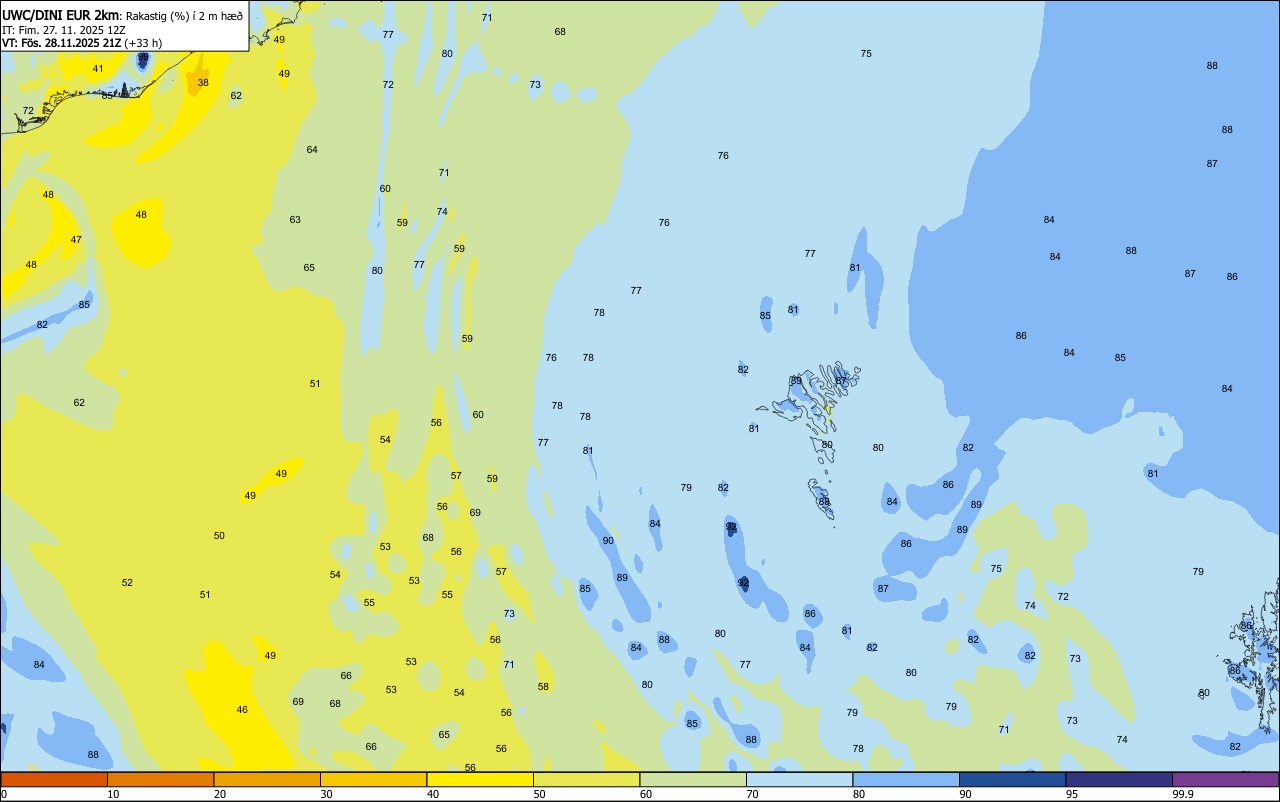The height and width of the screenshot is (802, 1280).
Task: Click the '(+33 h)' forecast offset text
Action: [144, 43]
